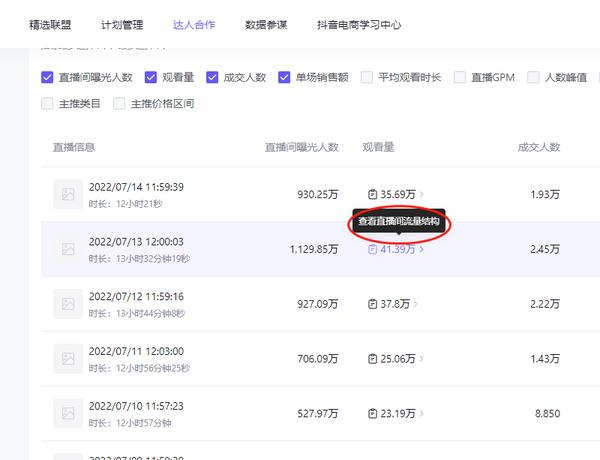Expand chevron next to 25.06万
This screenshot has height=460, width=600.
point(421,359)
